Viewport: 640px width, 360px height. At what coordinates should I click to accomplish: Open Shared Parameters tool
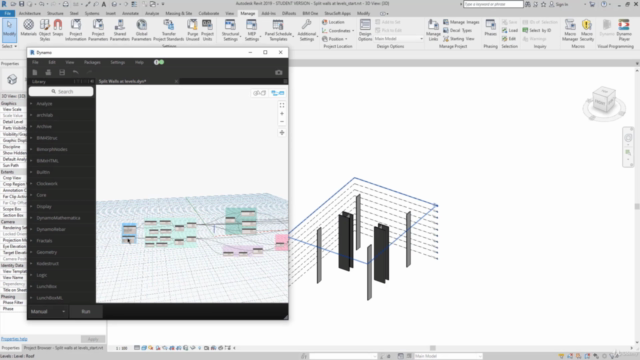click(x=120, y=30)
